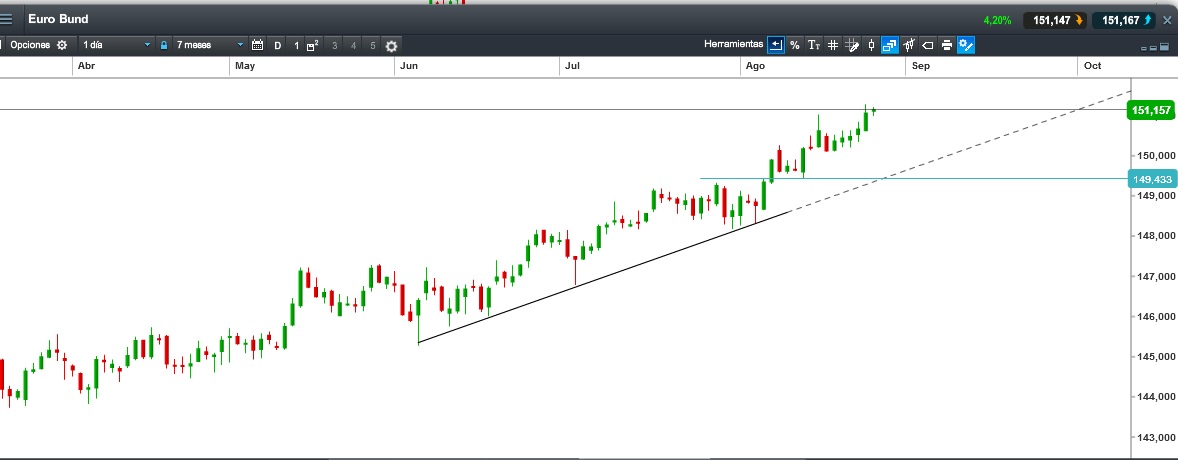Click the 147,000 price axis label
Screen dimensions: 1178x460
point(1155,277)
